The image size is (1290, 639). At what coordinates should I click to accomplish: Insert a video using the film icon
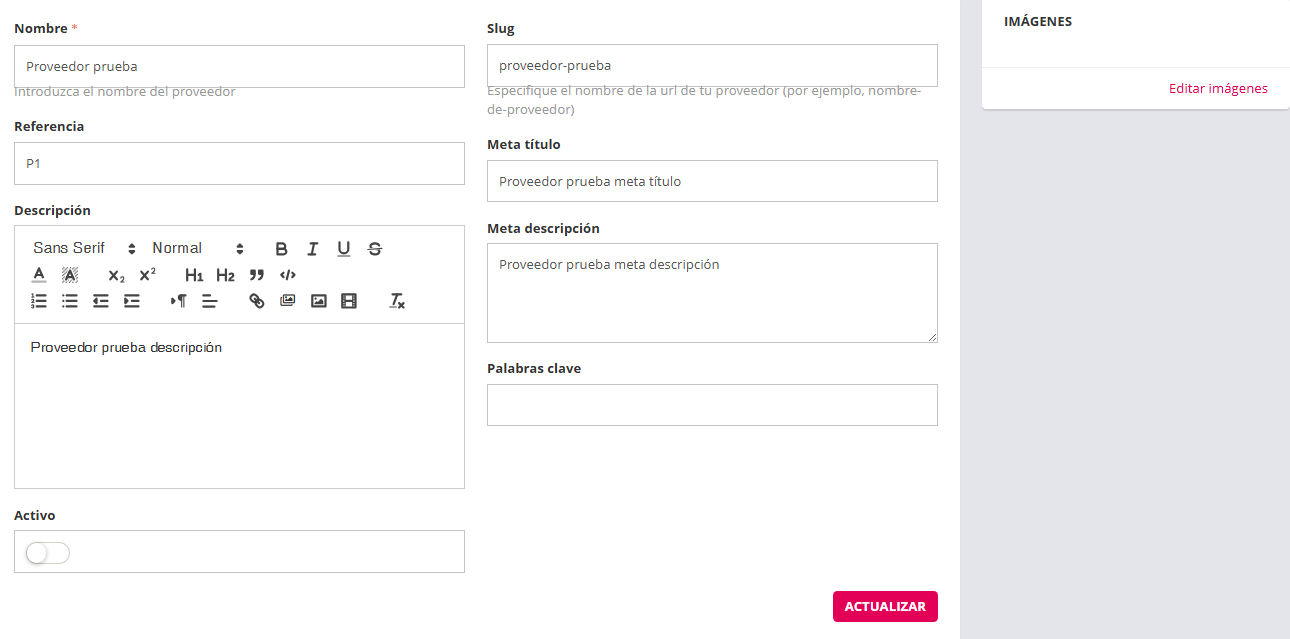tap(349, 301)
